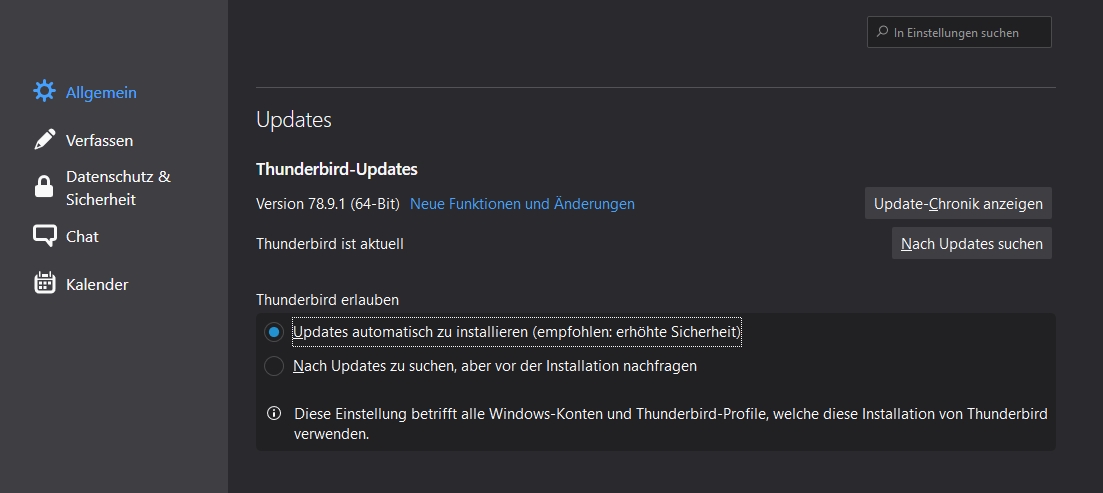Click the Verfassen pencil icon
This screenshot has width=1103, height=493.
44,140
